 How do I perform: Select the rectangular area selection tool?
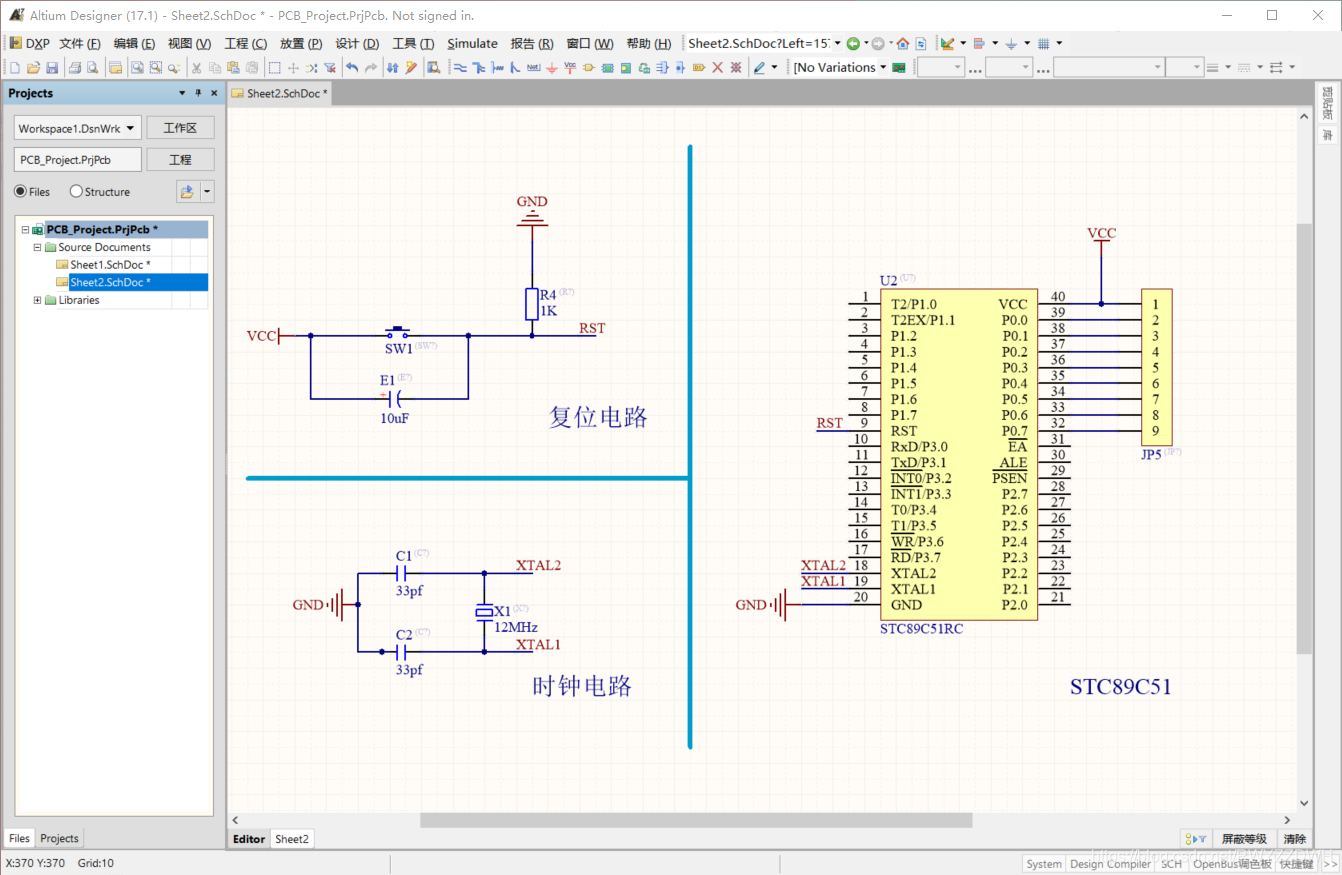point(274,68)
